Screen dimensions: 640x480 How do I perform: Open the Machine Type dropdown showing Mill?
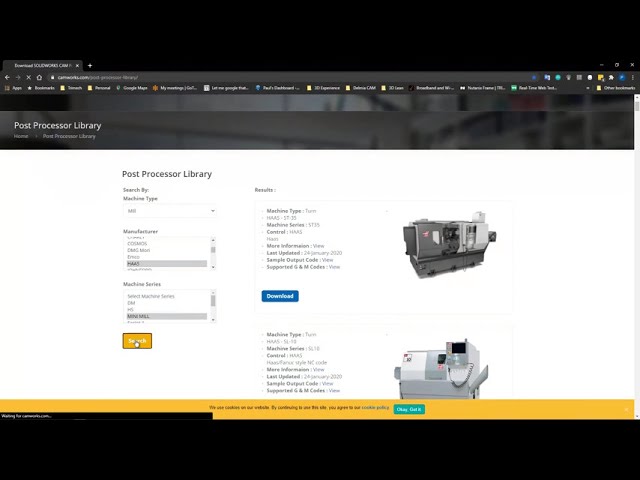170,211
